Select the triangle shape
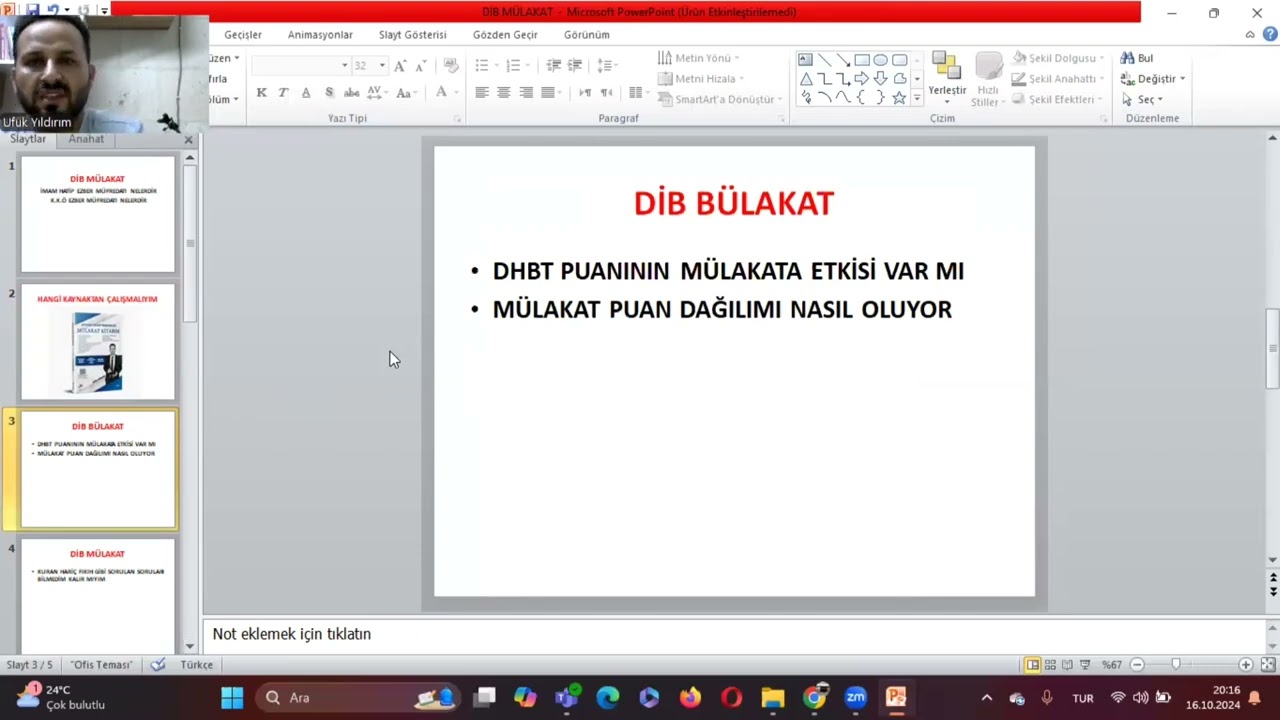This screenshot has height=720, width=1280. tap(806, 79)
